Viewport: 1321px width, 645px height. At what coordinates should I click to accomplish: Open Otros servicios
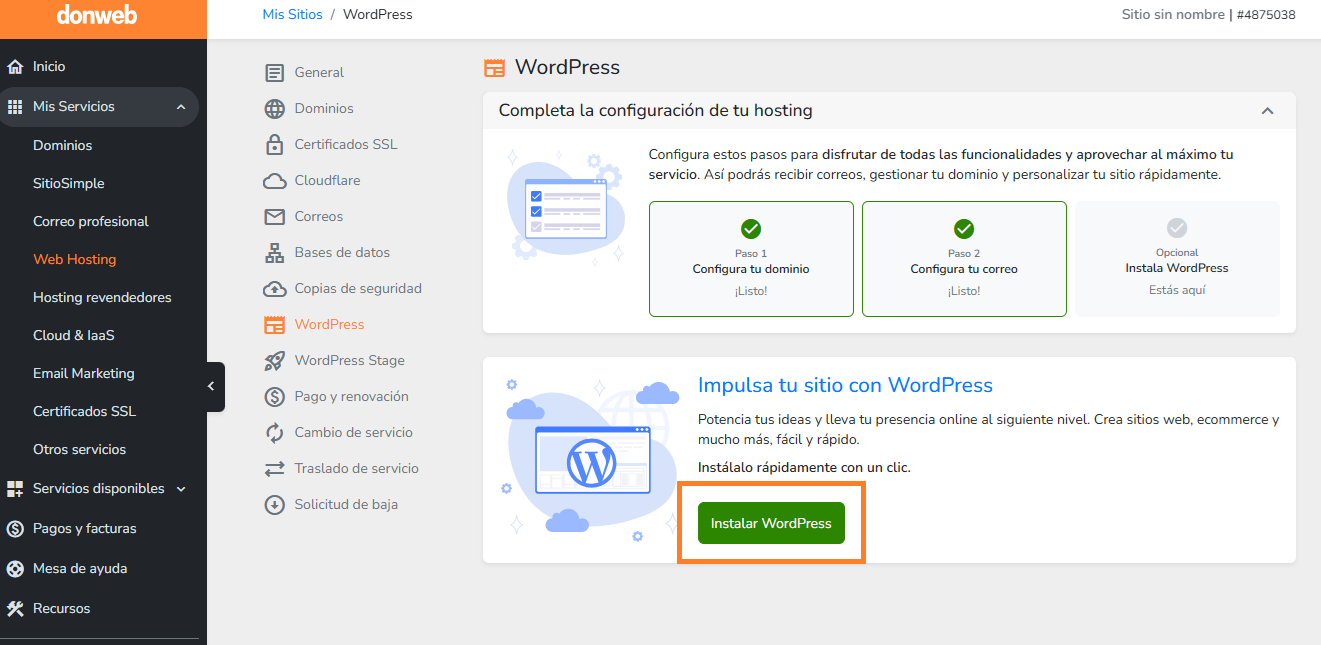point(79,450)
